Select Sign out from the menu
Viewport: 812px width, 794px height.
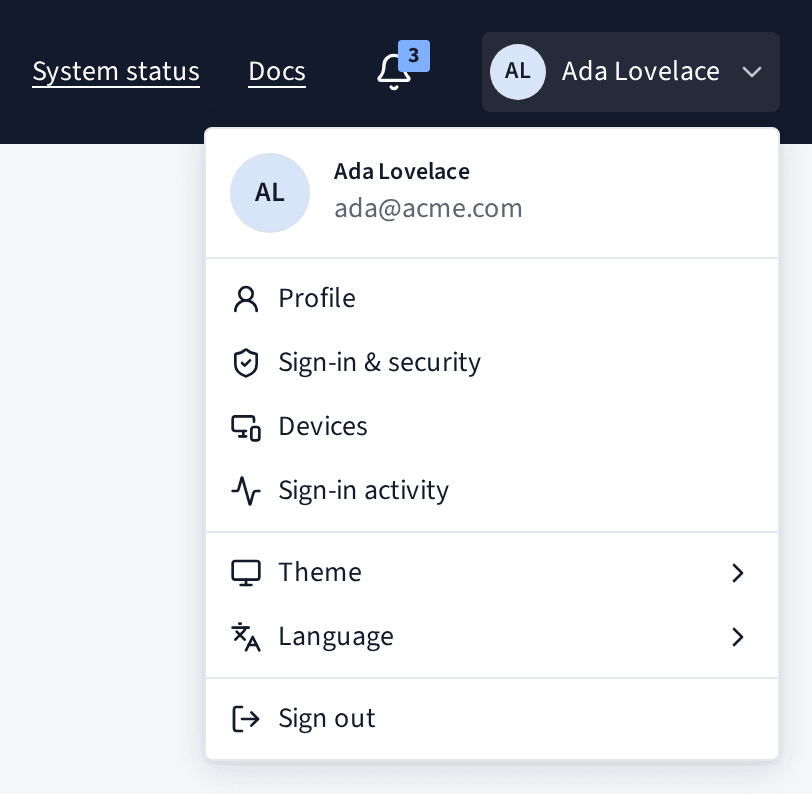pos(492,719)
